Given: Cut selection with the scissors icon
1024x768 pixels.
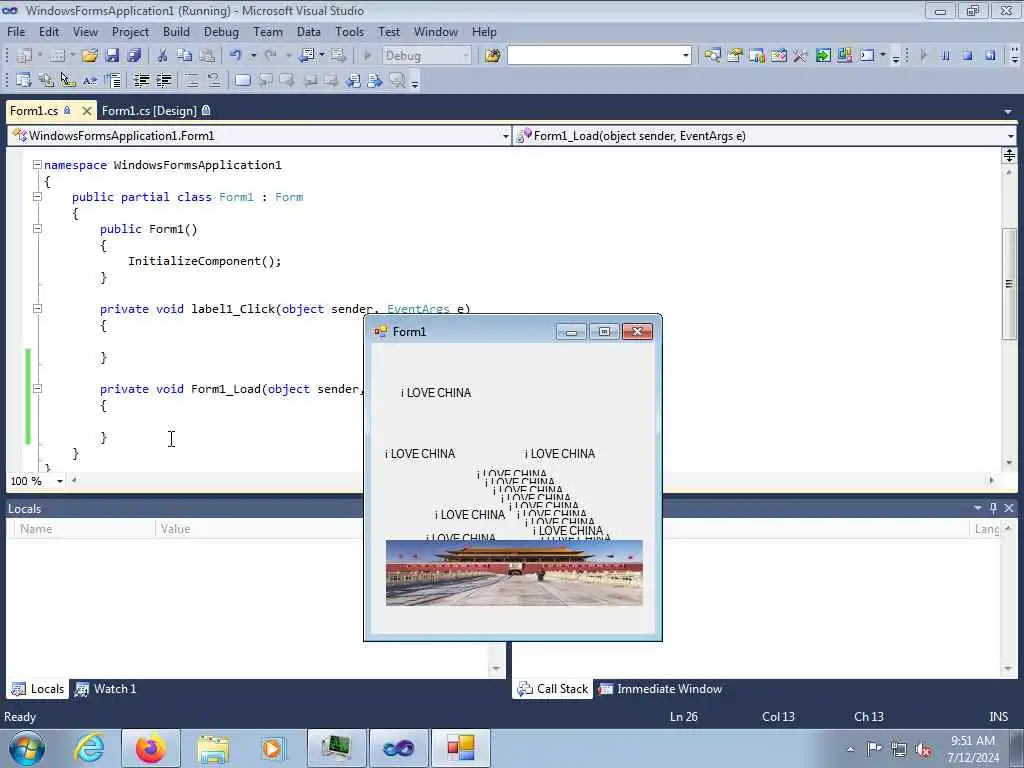Looking at the screenshot, I should tap(163, 56).
